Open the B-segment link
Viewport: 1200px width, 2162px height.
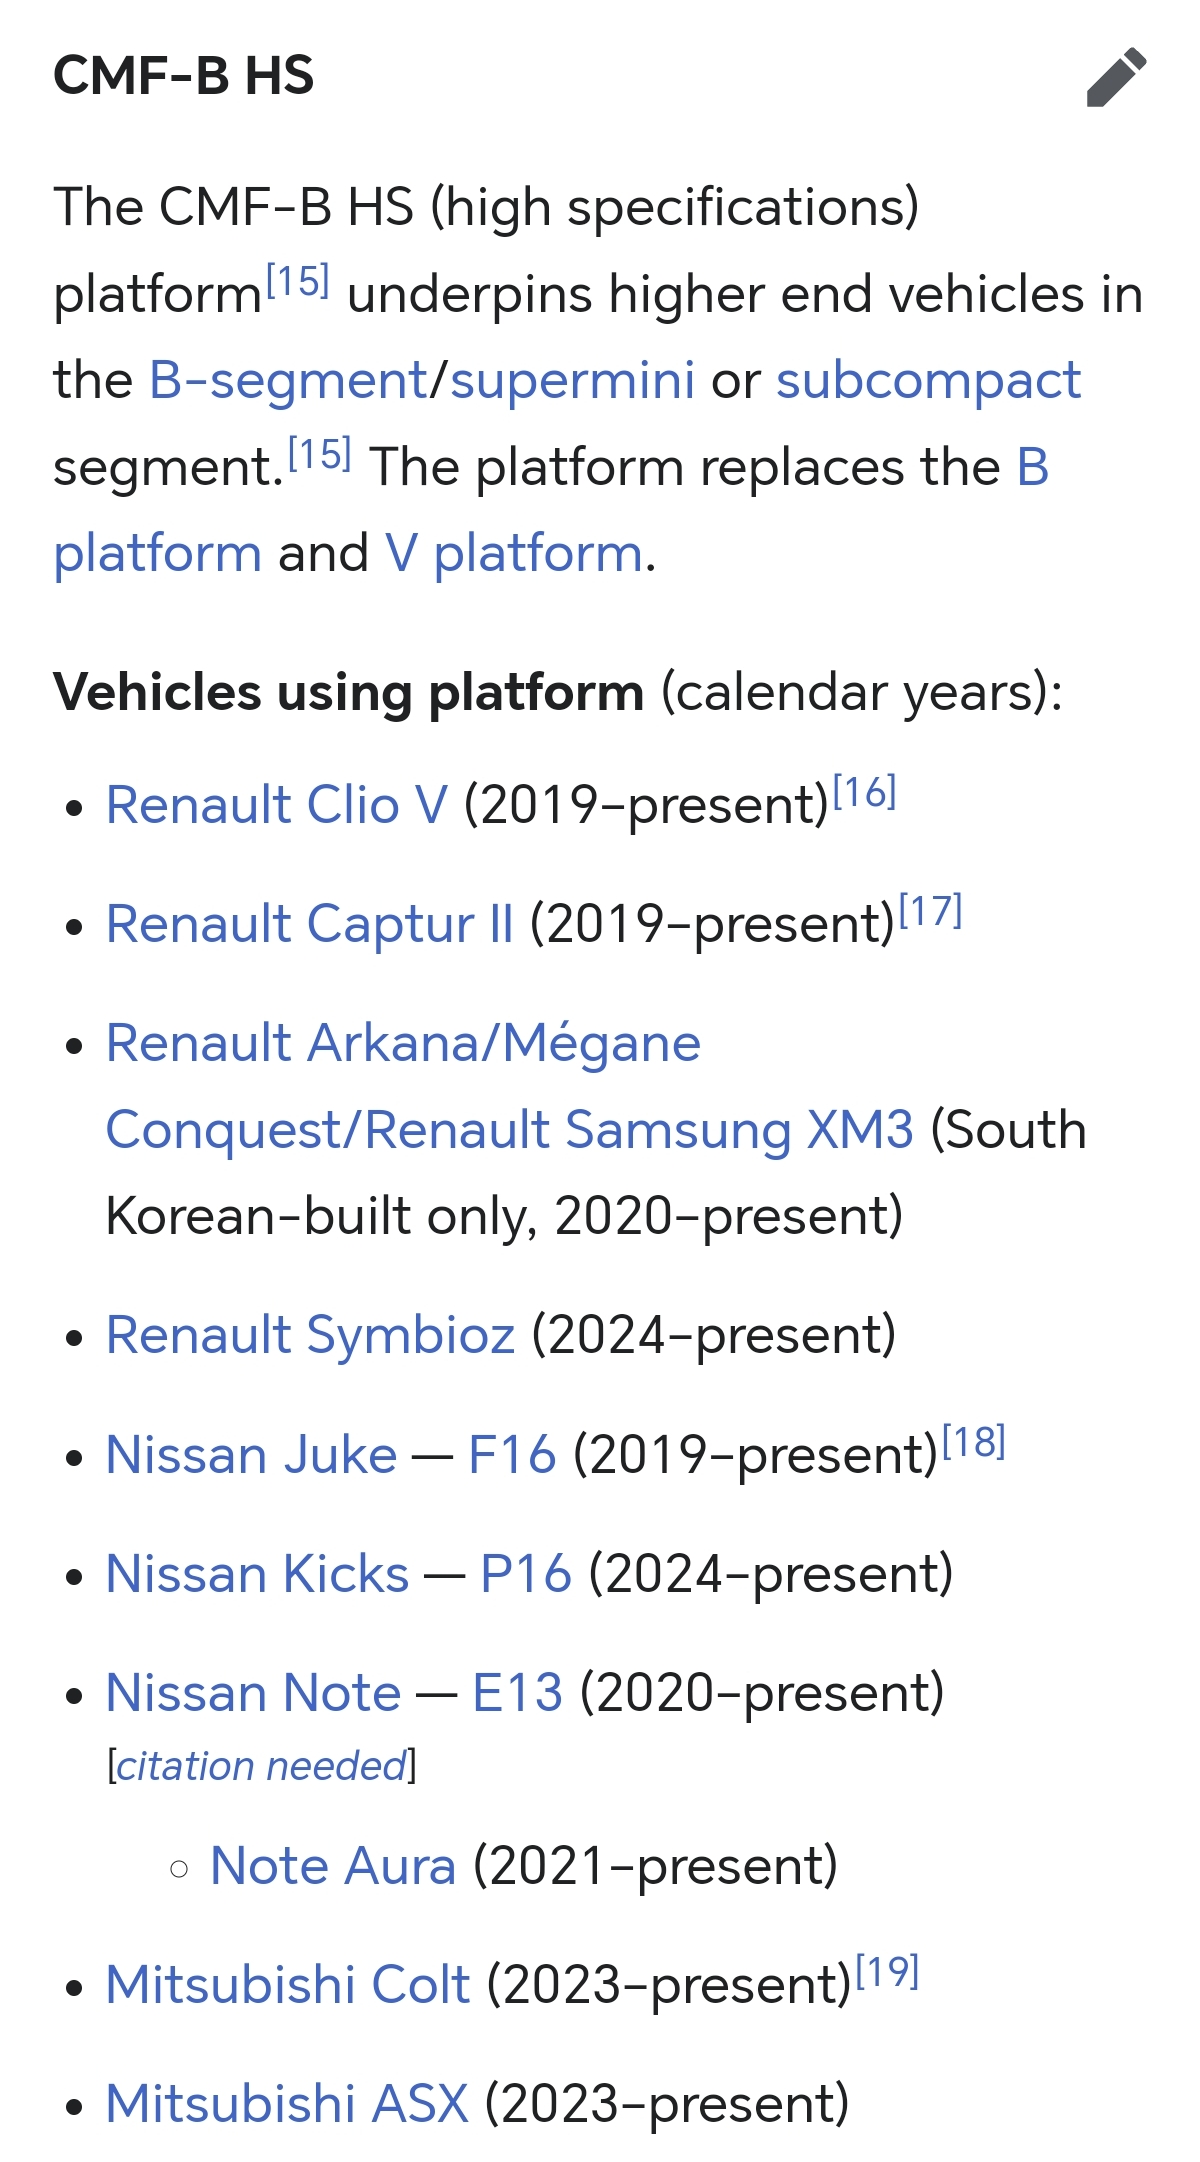(x=288, y=381)
